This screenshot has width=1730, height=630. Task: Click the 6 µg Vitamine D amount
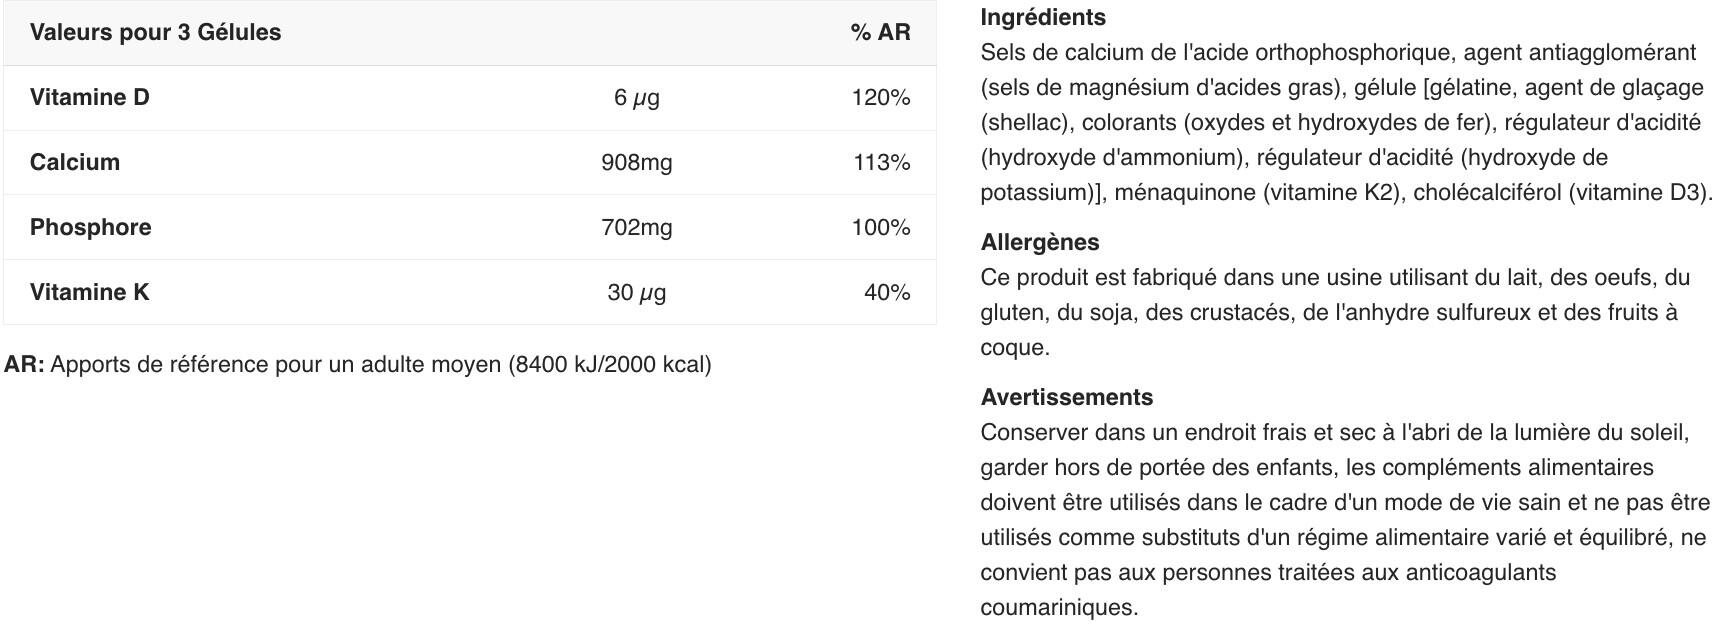[x=637, y=97]
